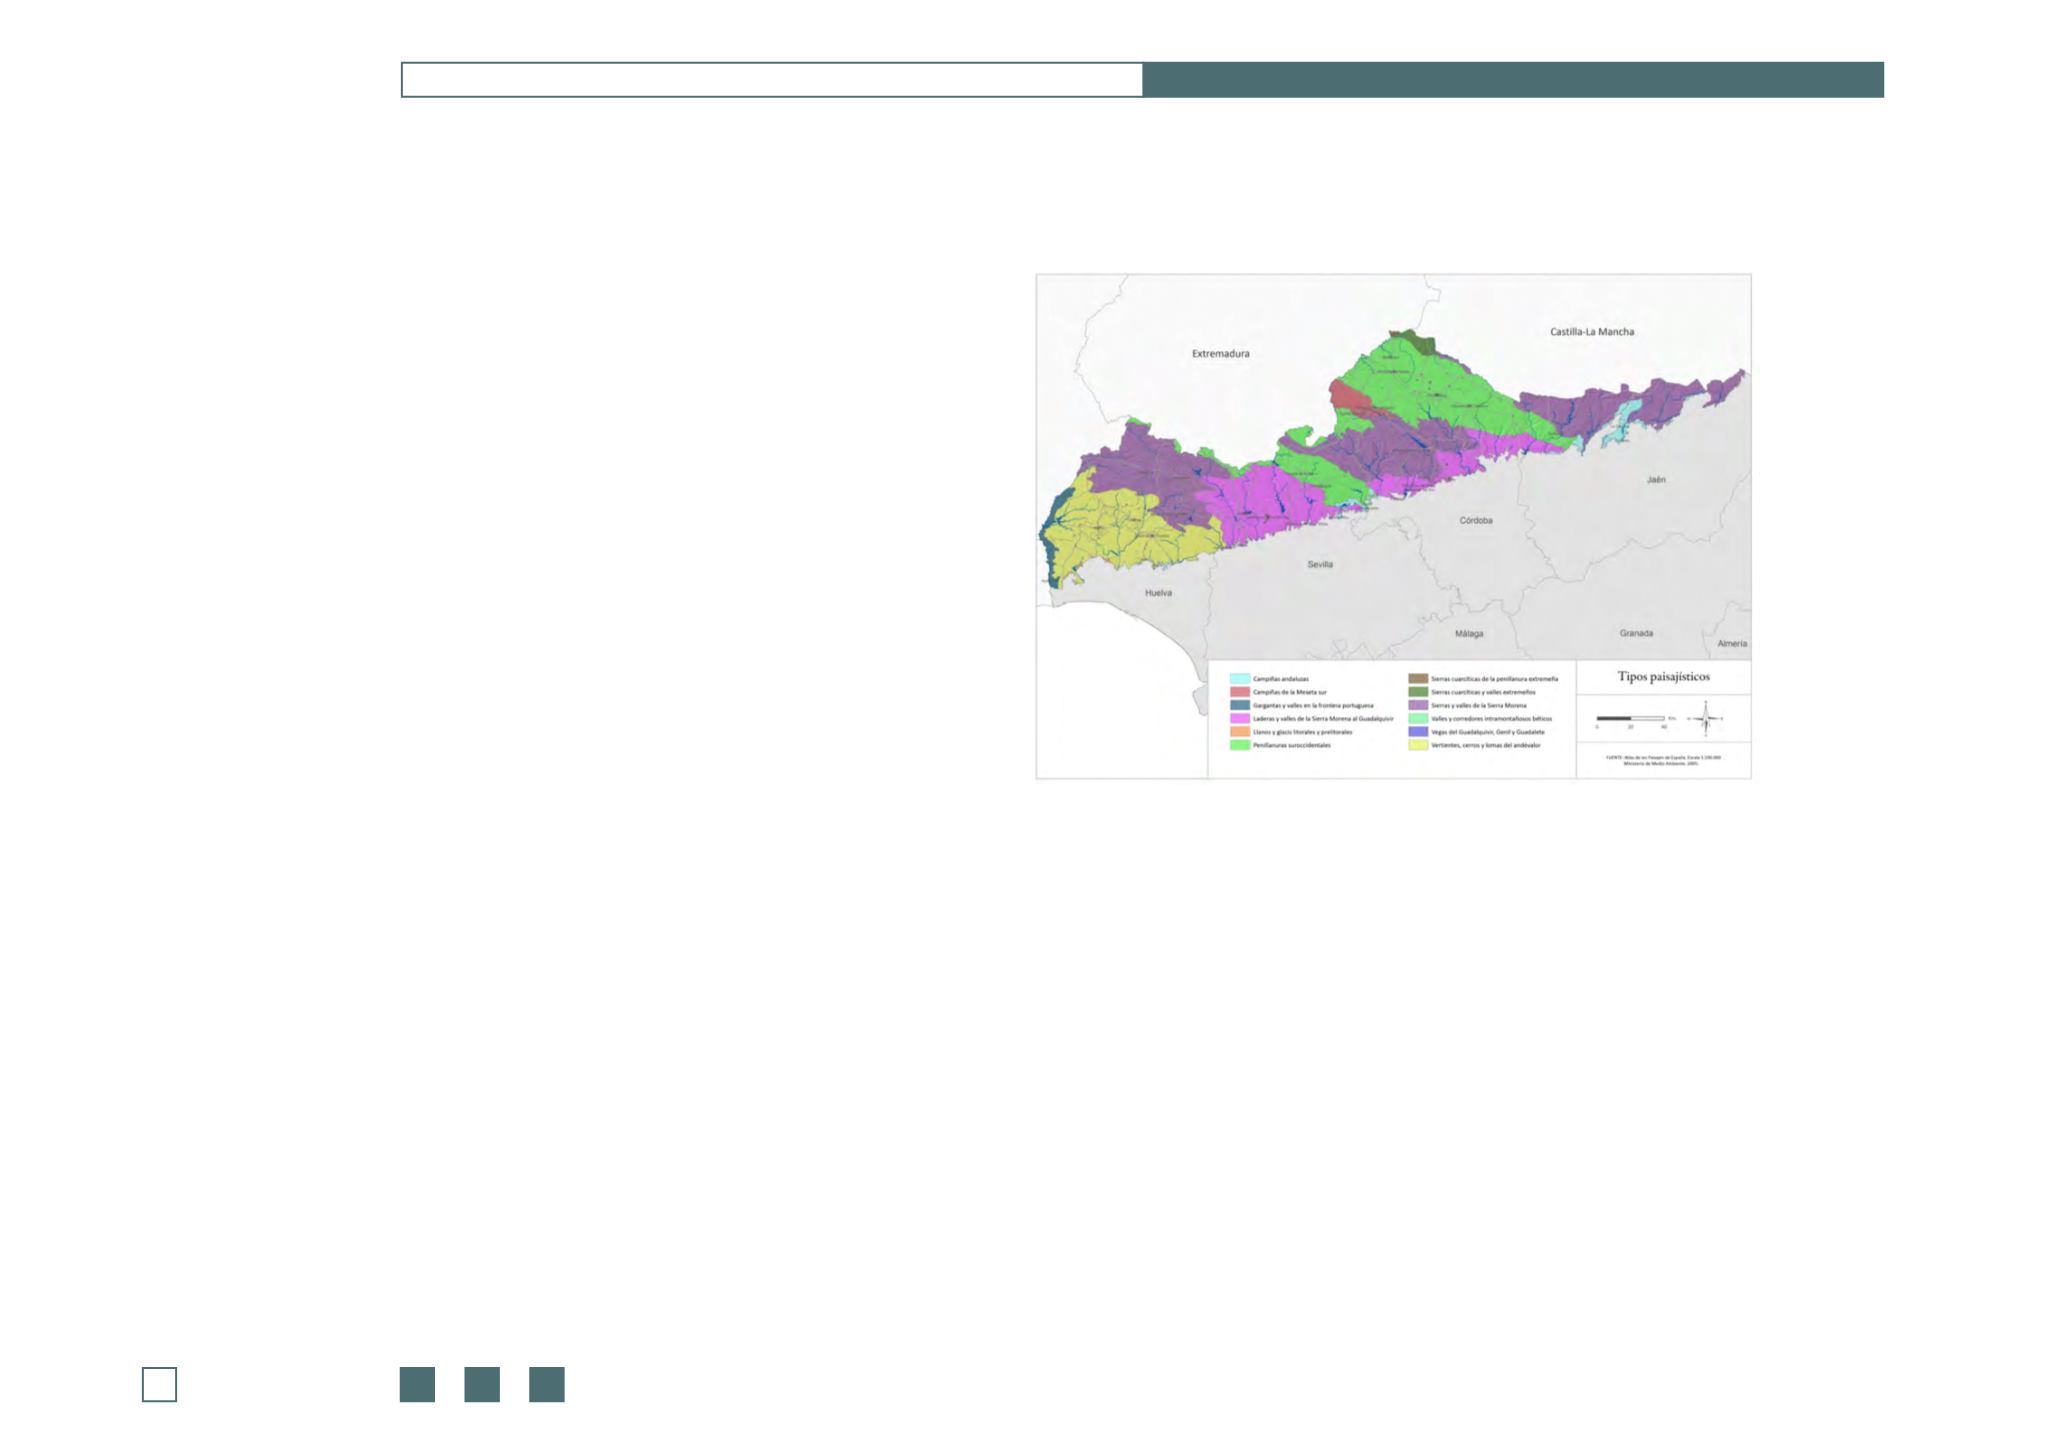Click the rightmost filled teal square in footer
Screen dimensions: 2060x1454
[x=547, y=1385]
